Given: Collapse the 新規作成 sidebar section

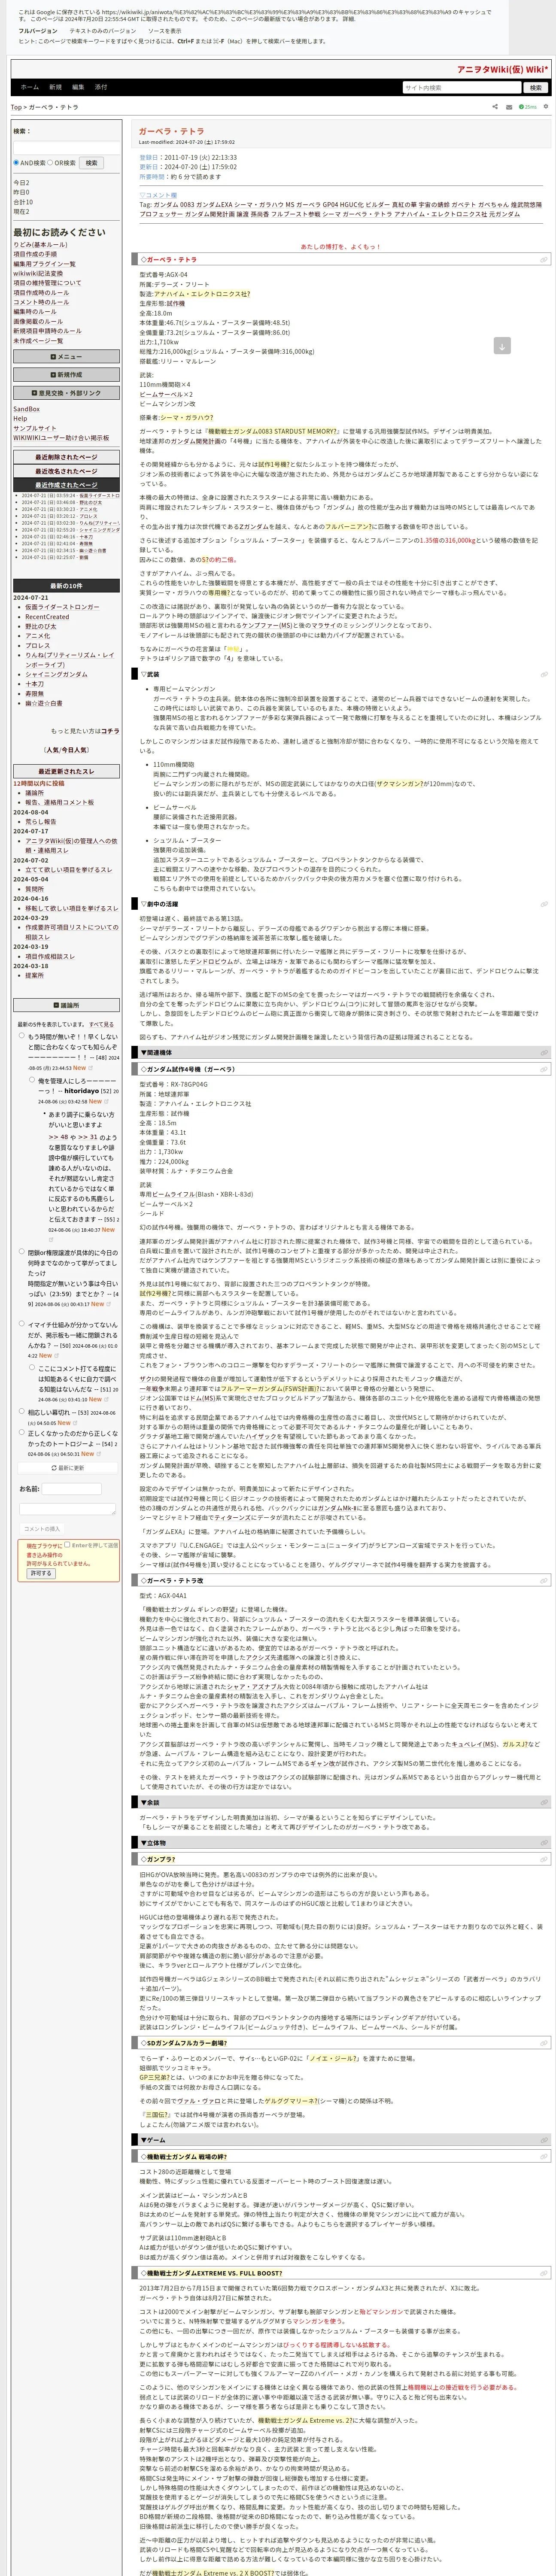Looking at the screenshot, I should click(x=66, y=375).
